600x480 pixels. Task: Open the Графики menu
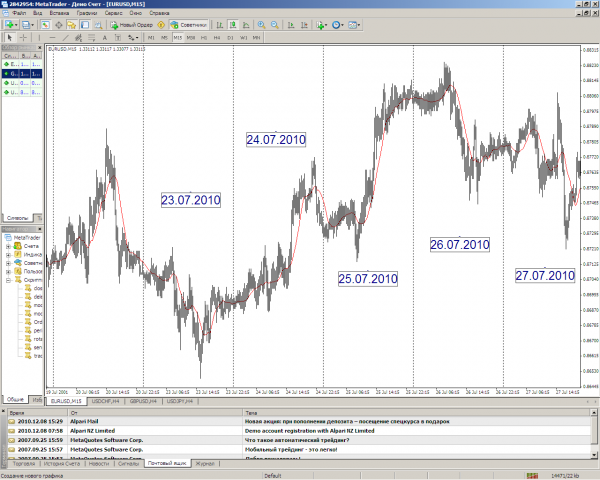click(x=86, y=13)
